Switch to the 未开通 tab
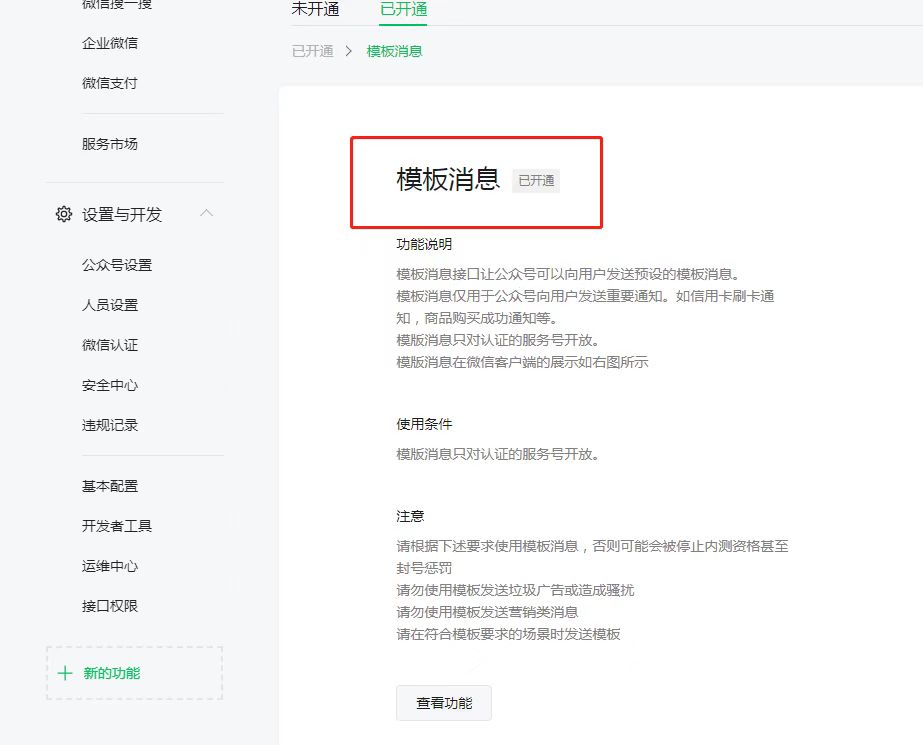 click(315, 10)
